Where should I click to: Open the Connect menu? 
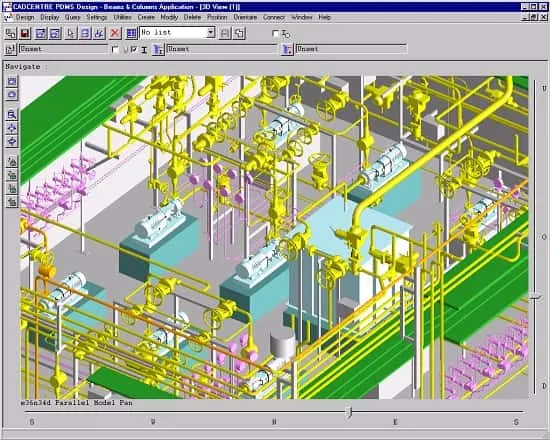tap(274, 17)
